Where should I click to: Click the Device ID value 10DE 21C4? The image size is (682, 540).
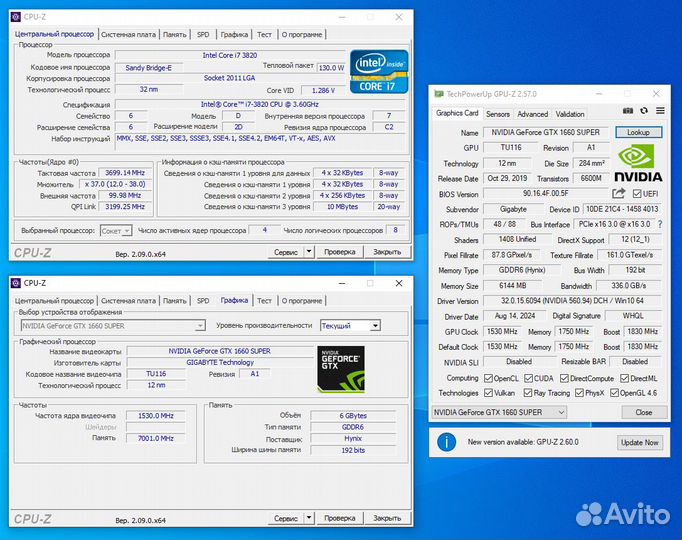[622, 209]
